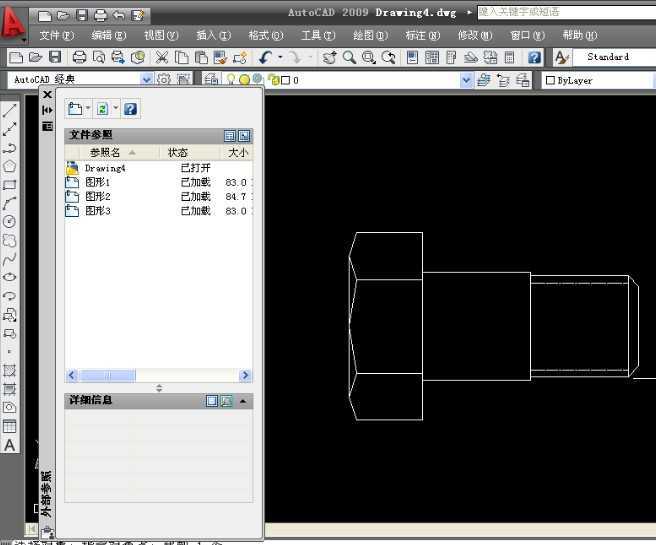Open the Help icon in standard toolbar
This screenshot has width=656, height=545.
click(x=534, y=57)
